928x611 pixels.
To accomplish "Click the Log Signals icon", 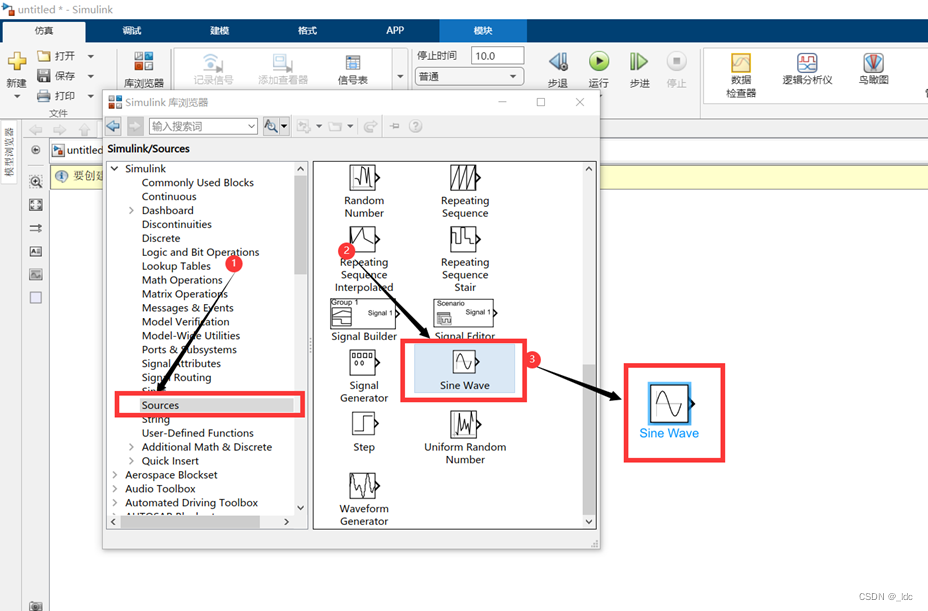I will click(212, 62).
